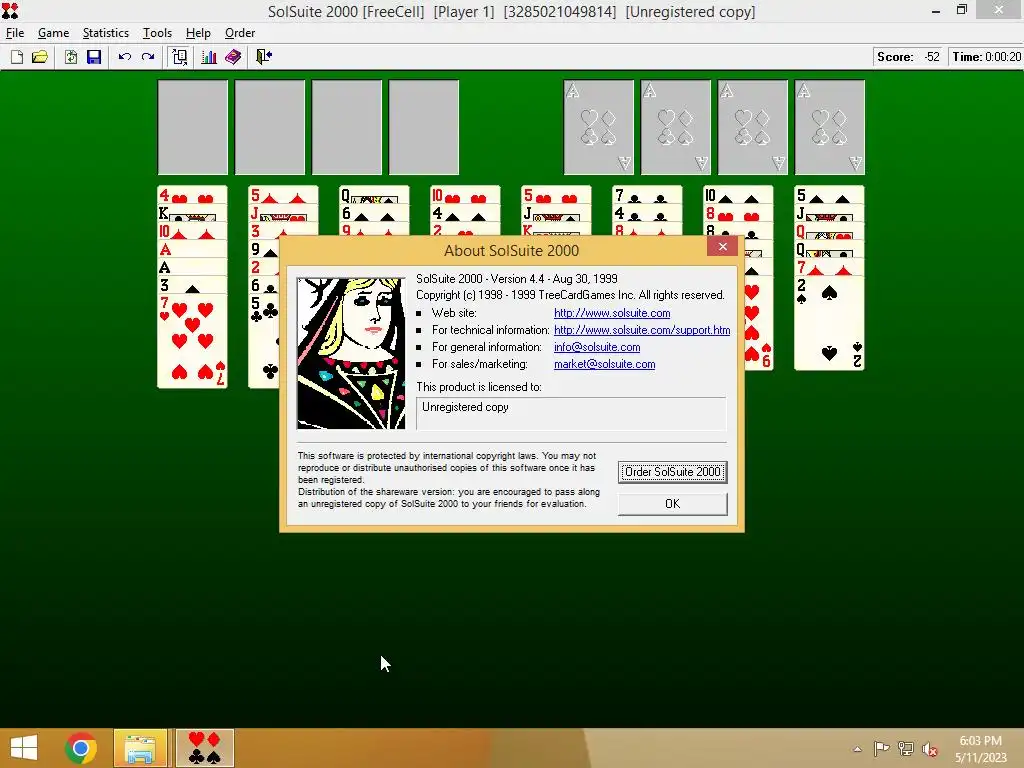Open the Statistics menu
1024x768 pixels.
(106, 33)
